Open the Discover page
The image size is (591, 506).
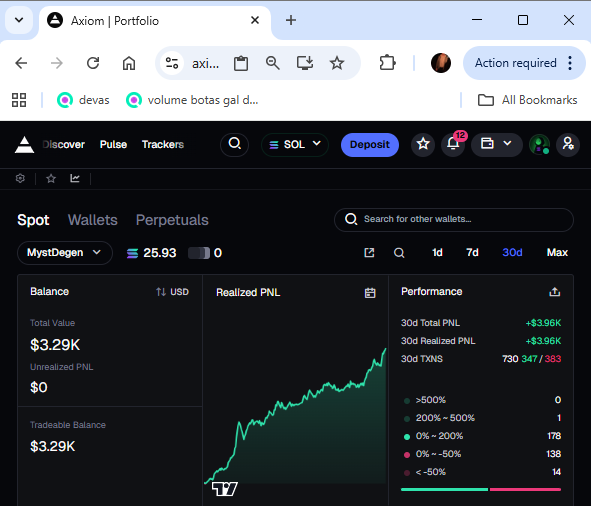coord(64,144)
